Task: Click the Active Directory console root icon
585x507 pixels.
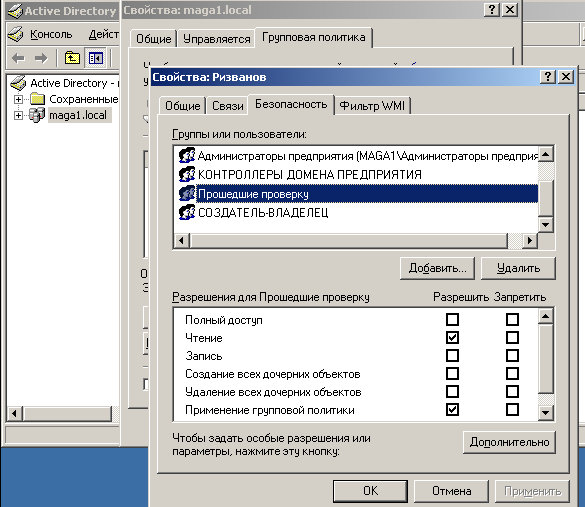Action: pos(18,83)
